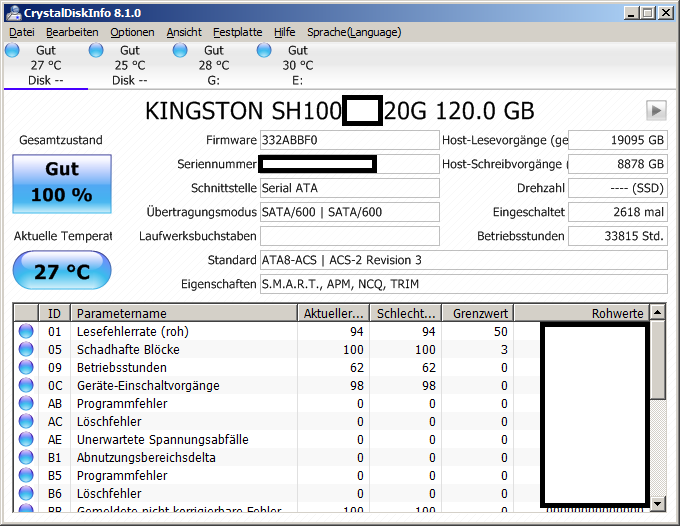This screenshot has width=680, height=526.
Task: Sort by Parametername column header
Action: (184, 313)
